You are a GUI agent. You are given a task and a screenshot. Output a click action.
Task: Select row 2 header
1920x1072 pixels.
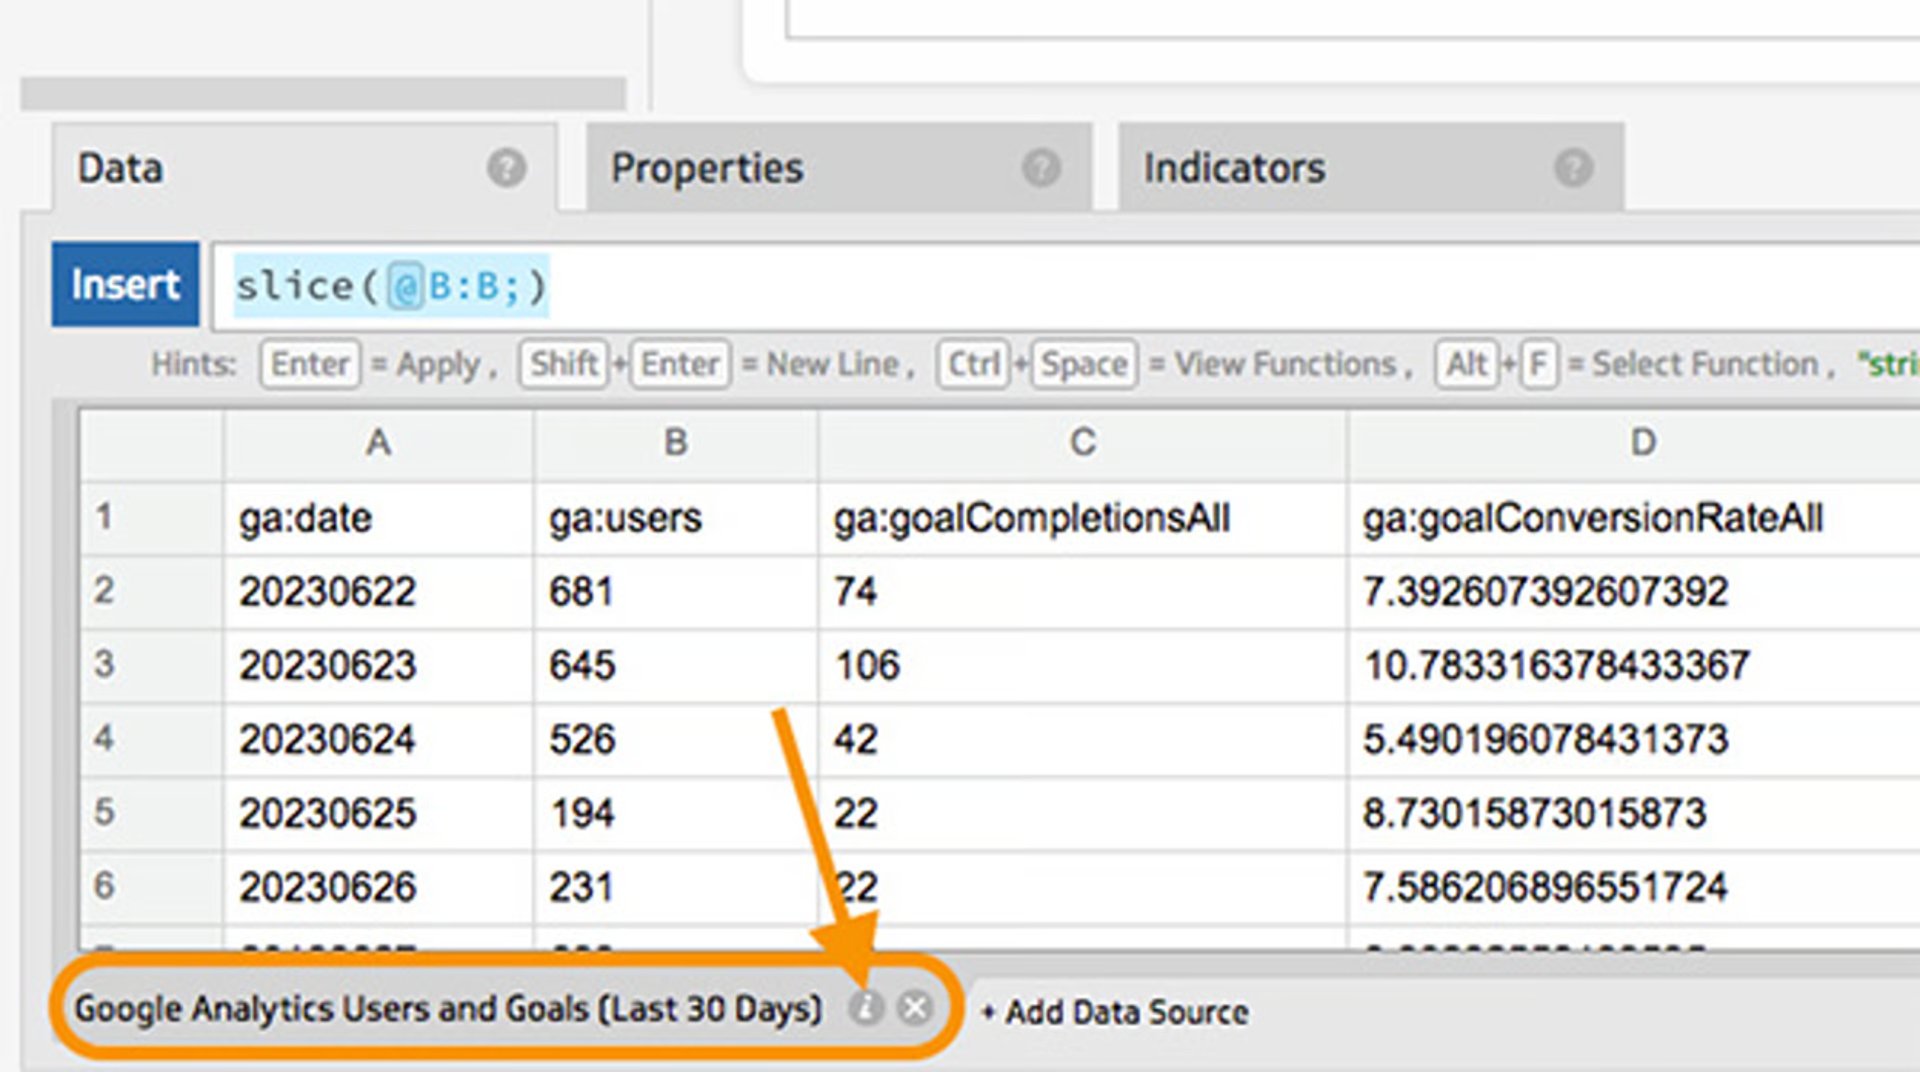click(x=104, y=591)
